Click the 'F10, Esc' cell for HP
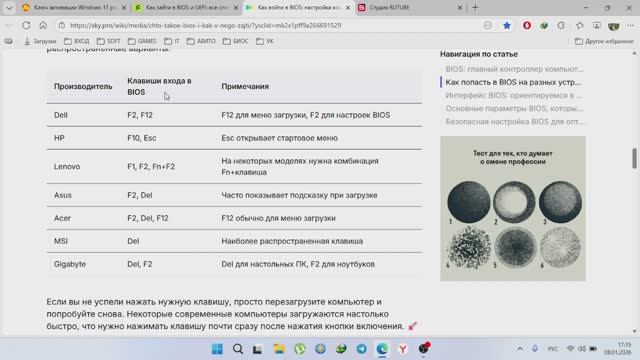The image size is (640, 360). tap(142, 138)
